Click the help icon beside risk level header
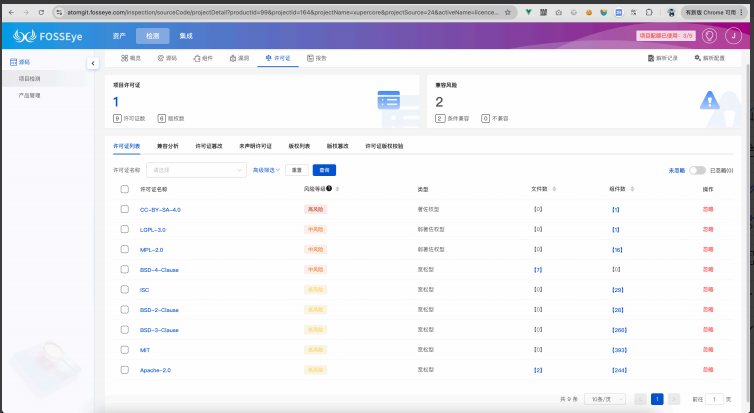The height and width of the screenshot is (413, 754). [x=329, y=188]
